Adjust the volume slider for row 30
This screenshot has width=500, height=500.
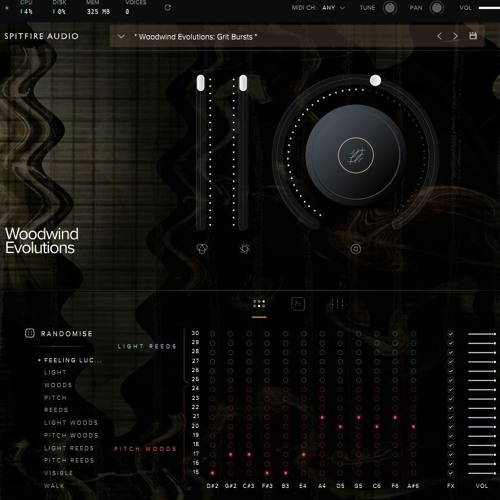(x=482, y=334)
